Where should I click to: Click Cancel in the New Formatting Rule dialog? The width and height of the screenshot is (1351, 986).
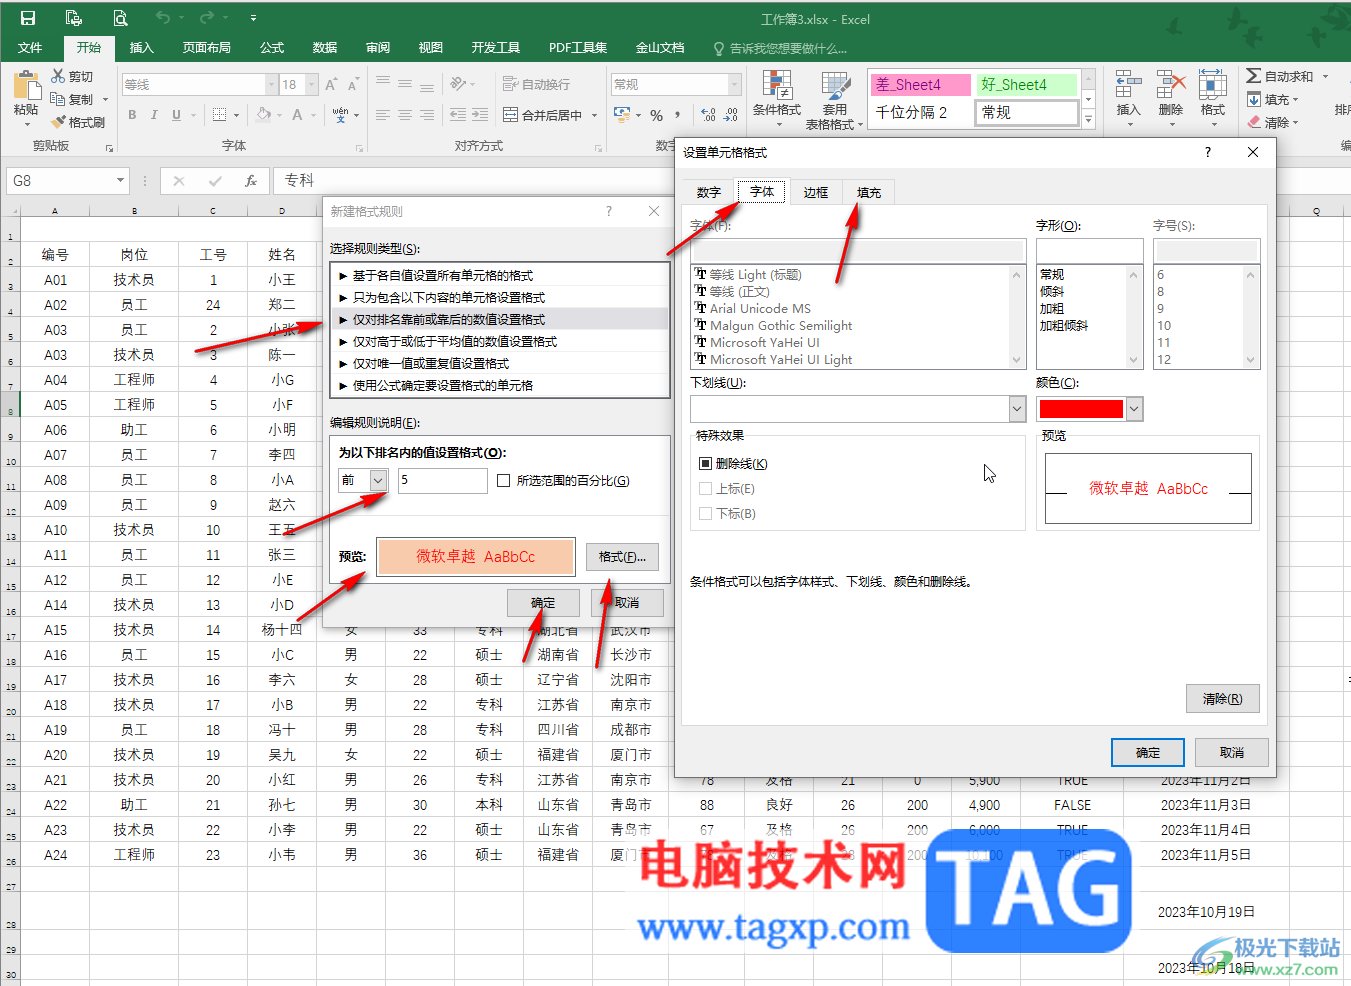coord(627,603)
